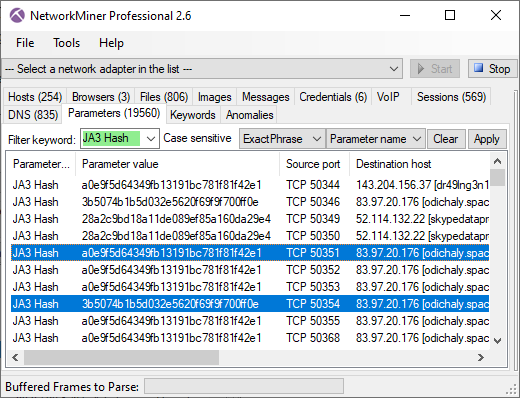The image size is (520, 398).
Task: Switch to the Browsers (3) tab
Action: (x=101, y=97)
